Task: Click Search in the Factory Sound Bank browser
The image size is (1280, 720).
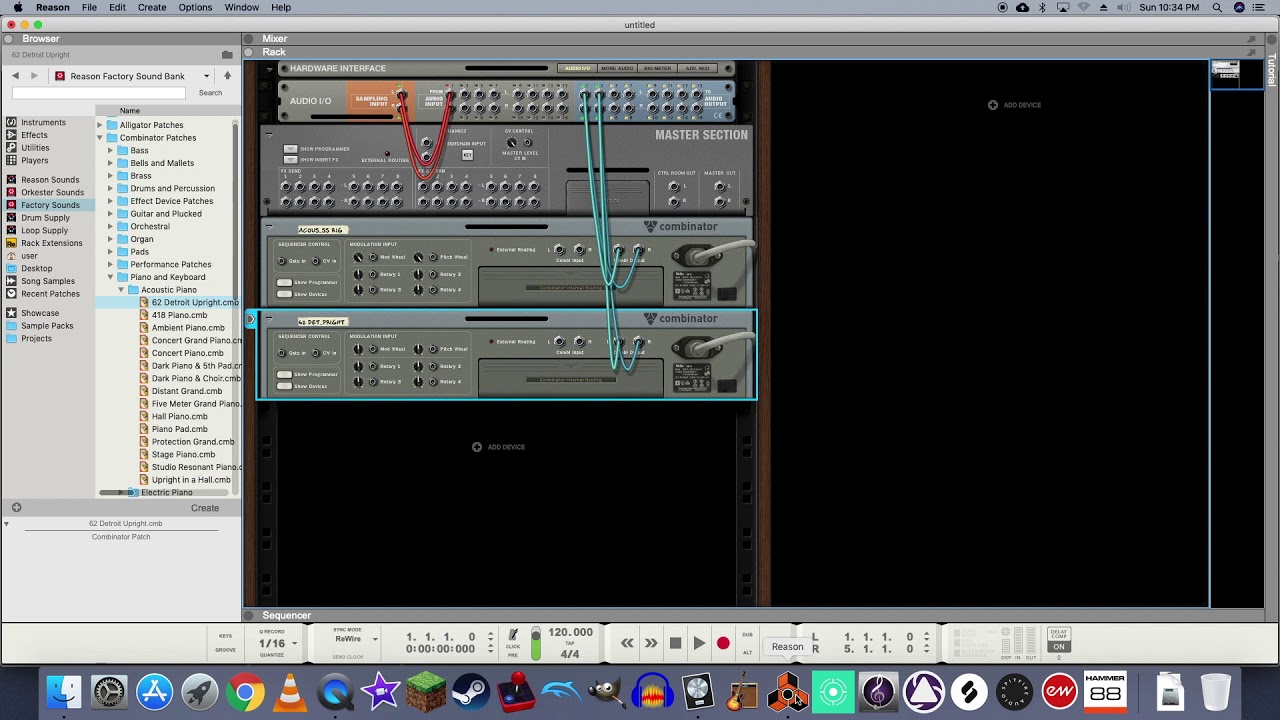Action: (x=210, y=92)
